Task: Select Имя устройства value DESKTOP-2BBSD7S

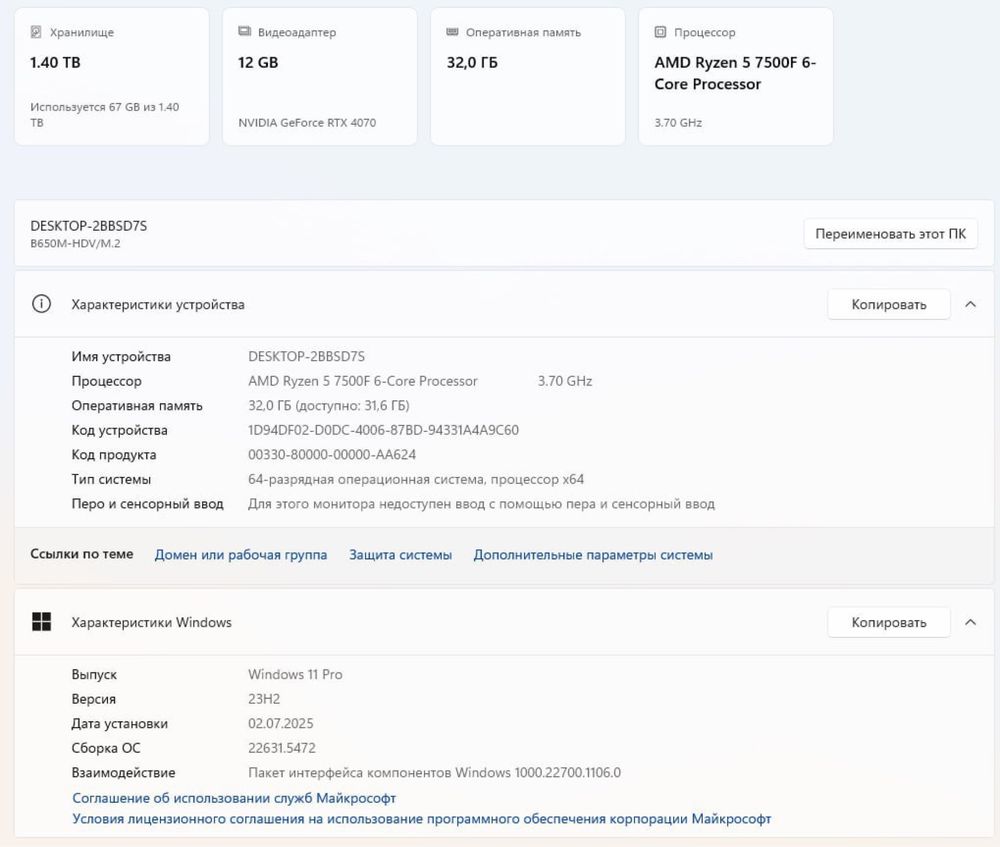Action: coord(306,357)
